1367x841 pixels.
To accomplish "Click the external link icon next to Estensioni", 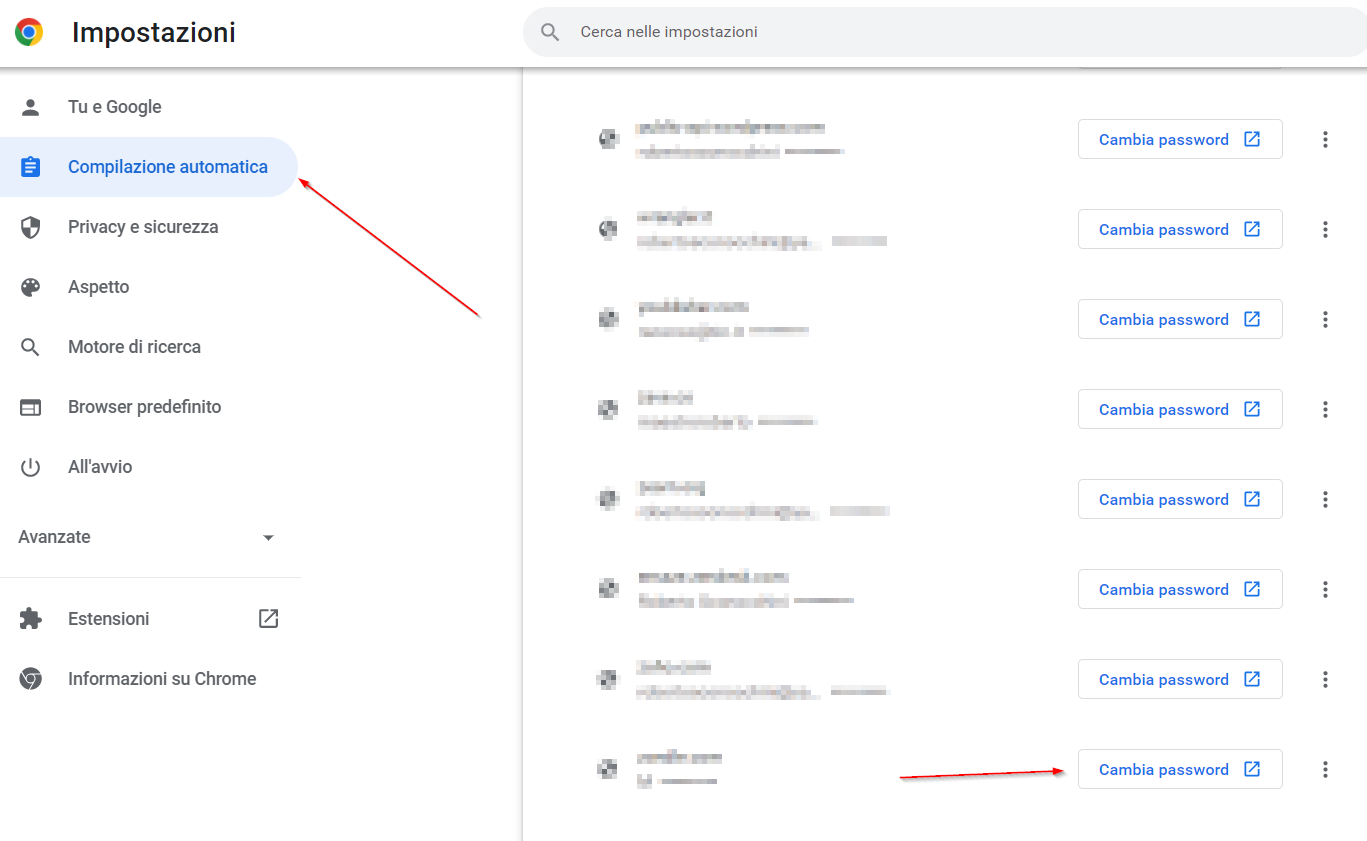I will tap(268, 619).
